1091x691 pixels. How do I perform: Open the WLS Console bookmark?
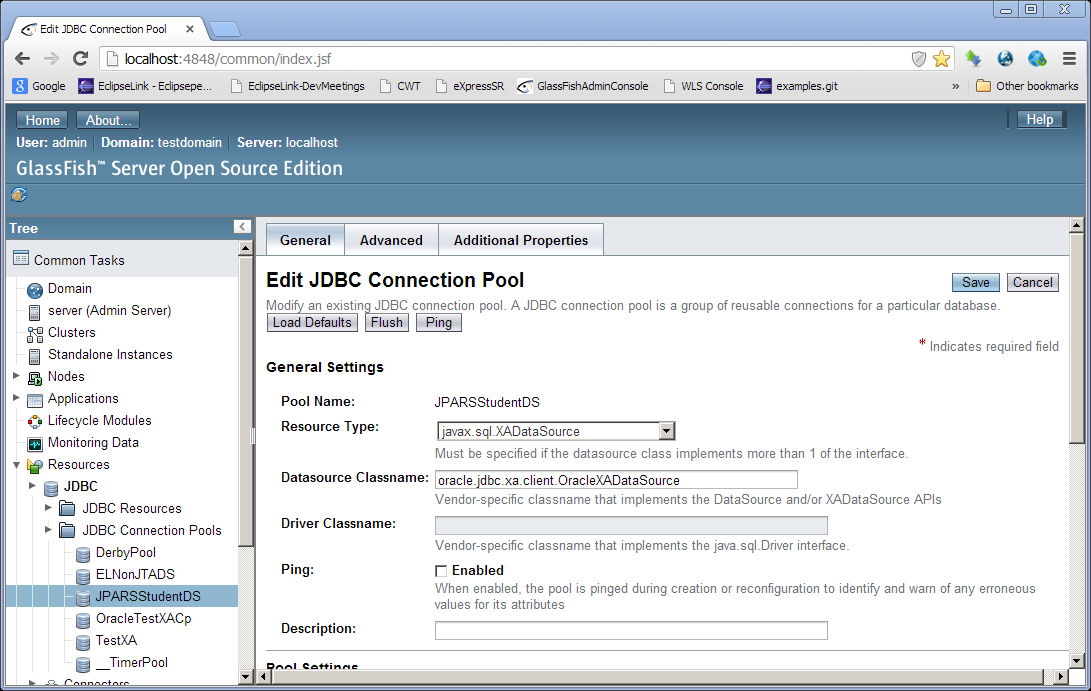703,86
